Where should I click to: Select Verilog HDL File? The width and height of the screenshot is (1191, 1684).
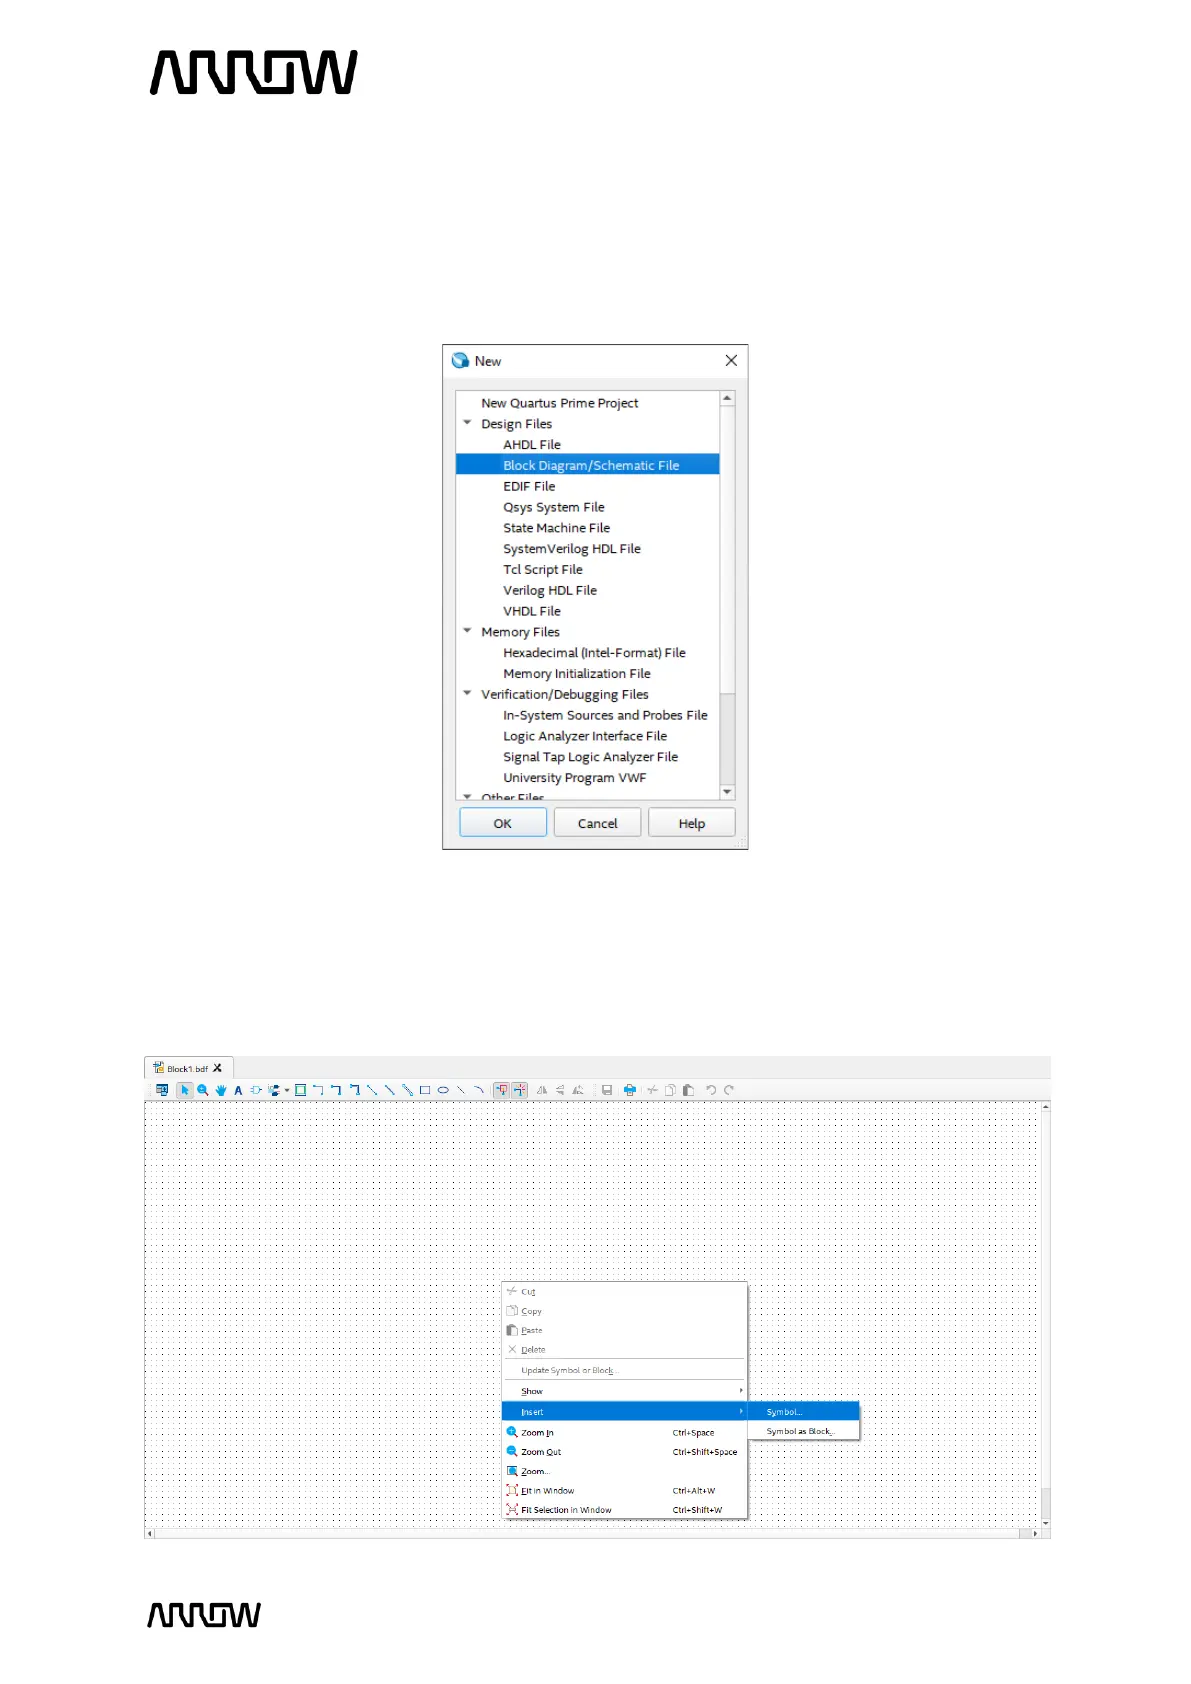550,590
